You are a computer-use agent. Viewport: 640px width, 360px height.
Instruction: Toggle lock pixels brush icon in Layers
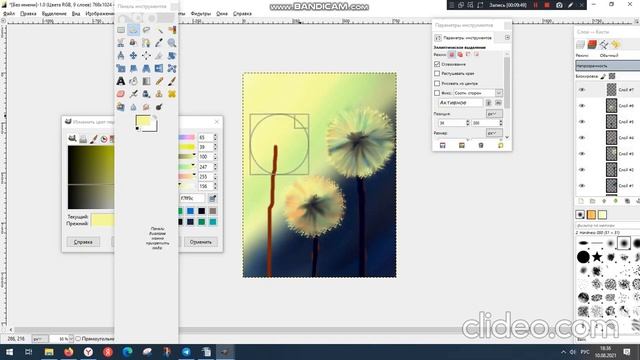(x=603, y=76)
